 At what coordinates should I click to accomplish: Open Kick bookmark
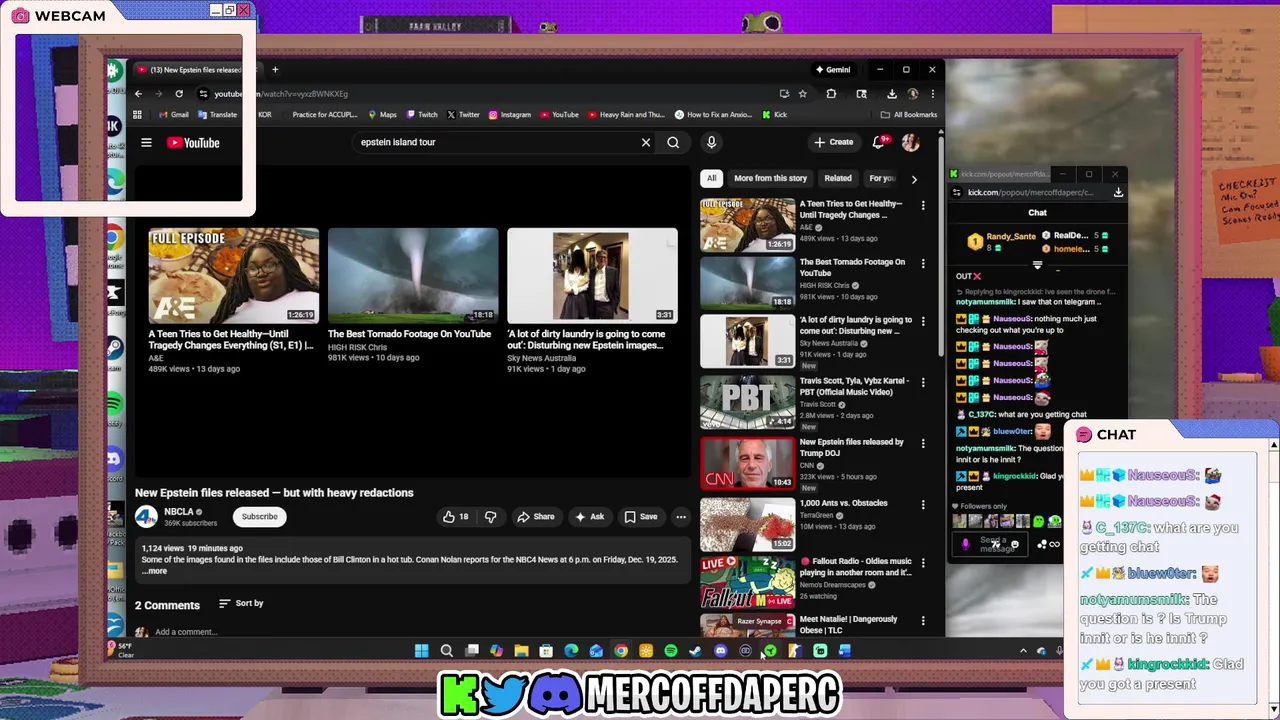tap(775, 115)
